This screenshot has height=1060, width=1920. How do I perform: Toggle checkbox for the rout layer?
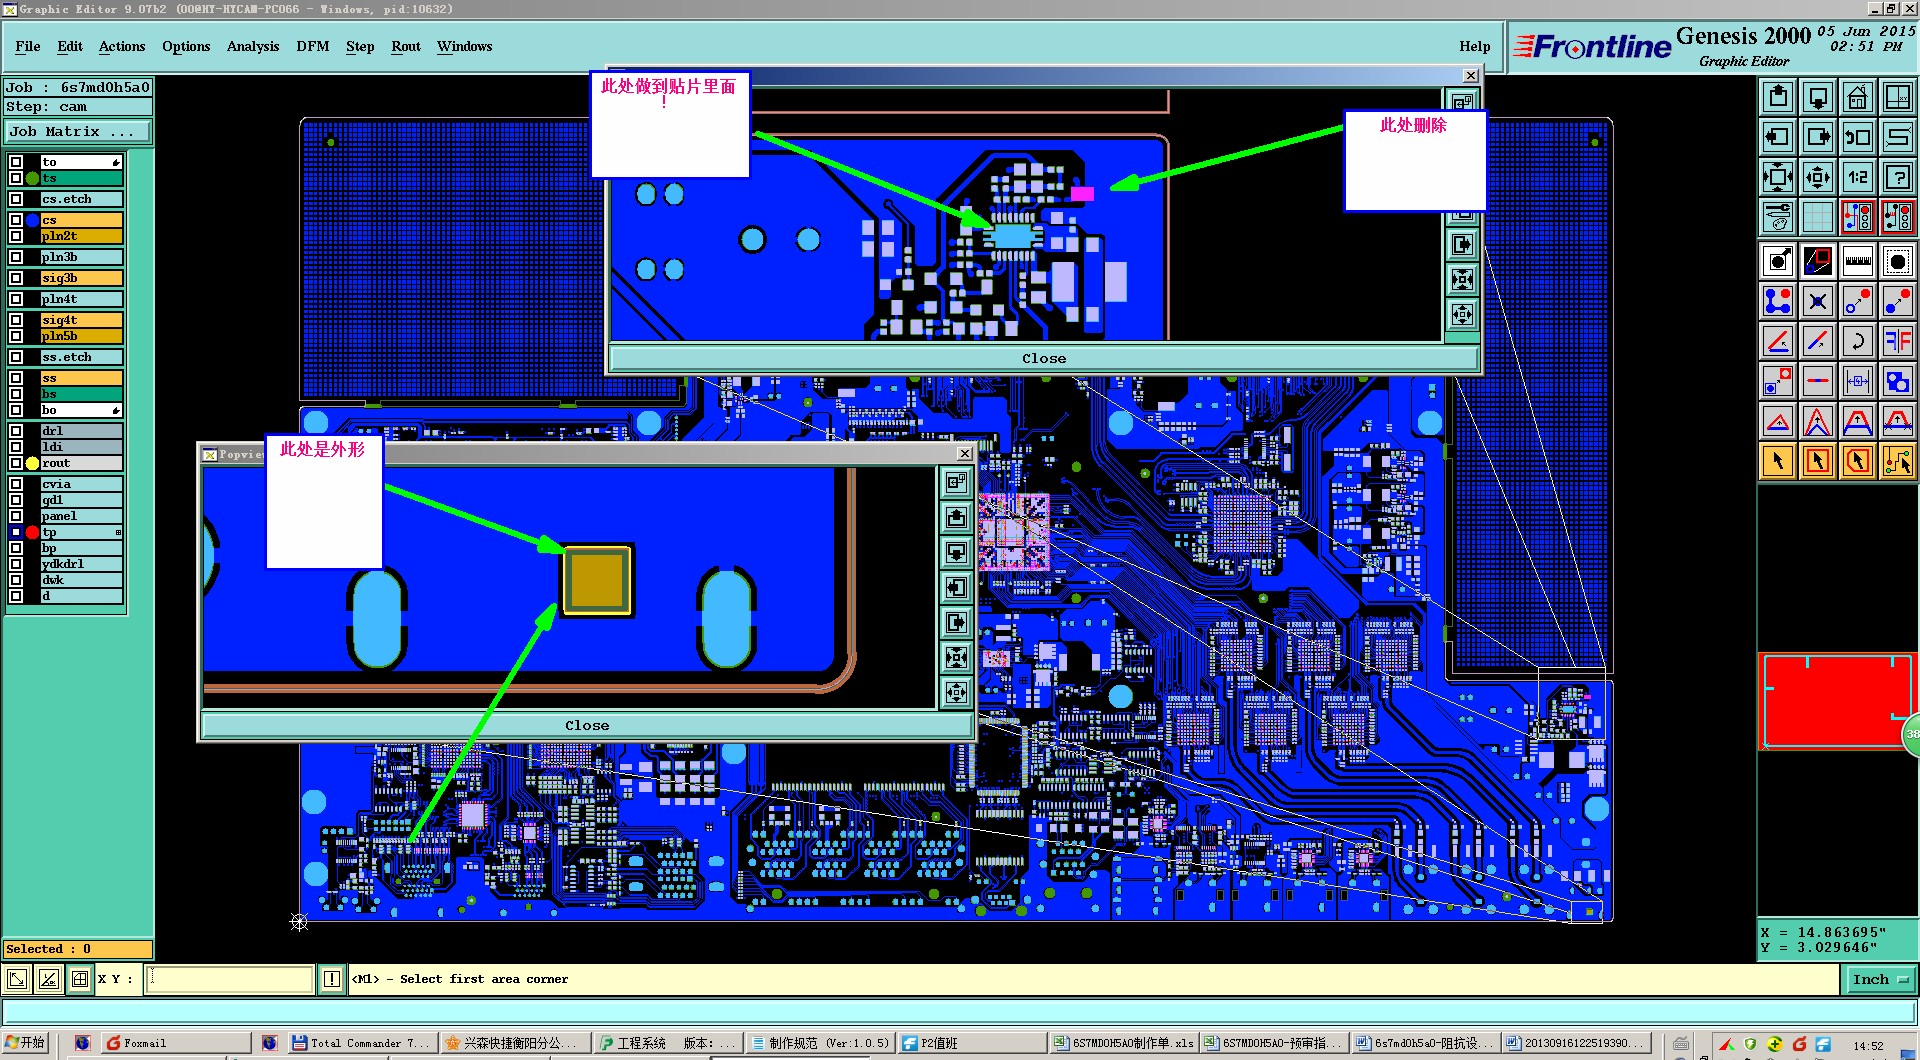(16, 463)
